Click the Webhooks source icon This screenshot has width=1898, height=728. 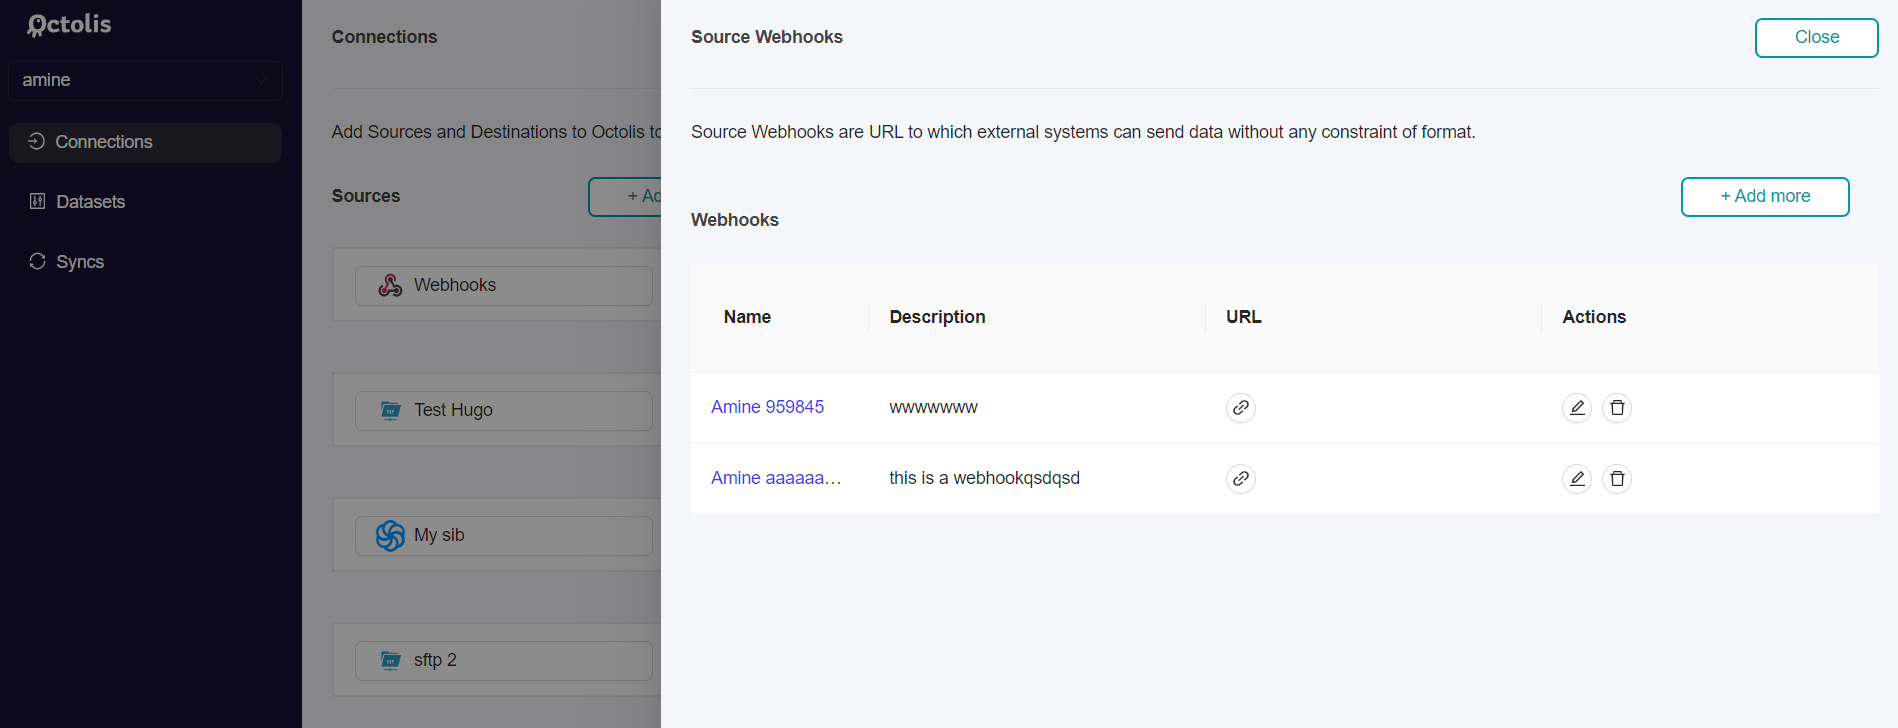(390, 285)
